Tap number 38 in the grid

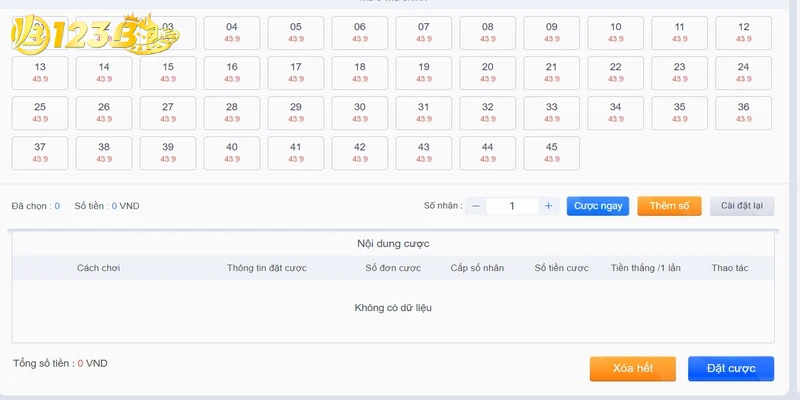(104, 153)
